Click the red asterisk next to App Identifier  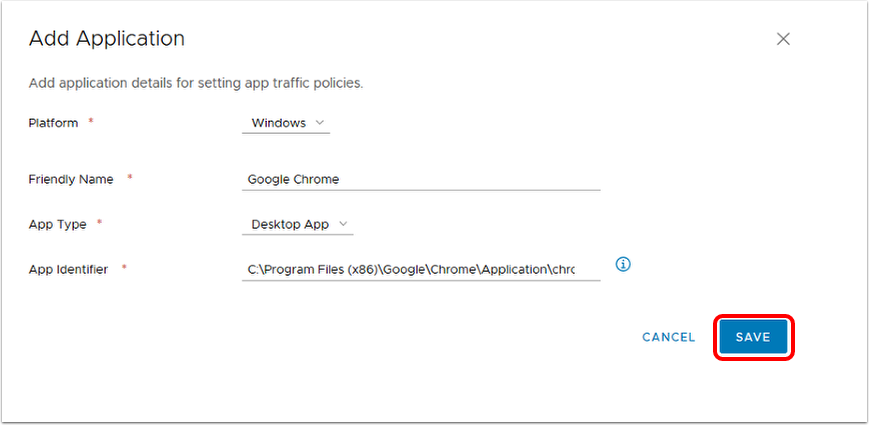(x=124, y=268)
